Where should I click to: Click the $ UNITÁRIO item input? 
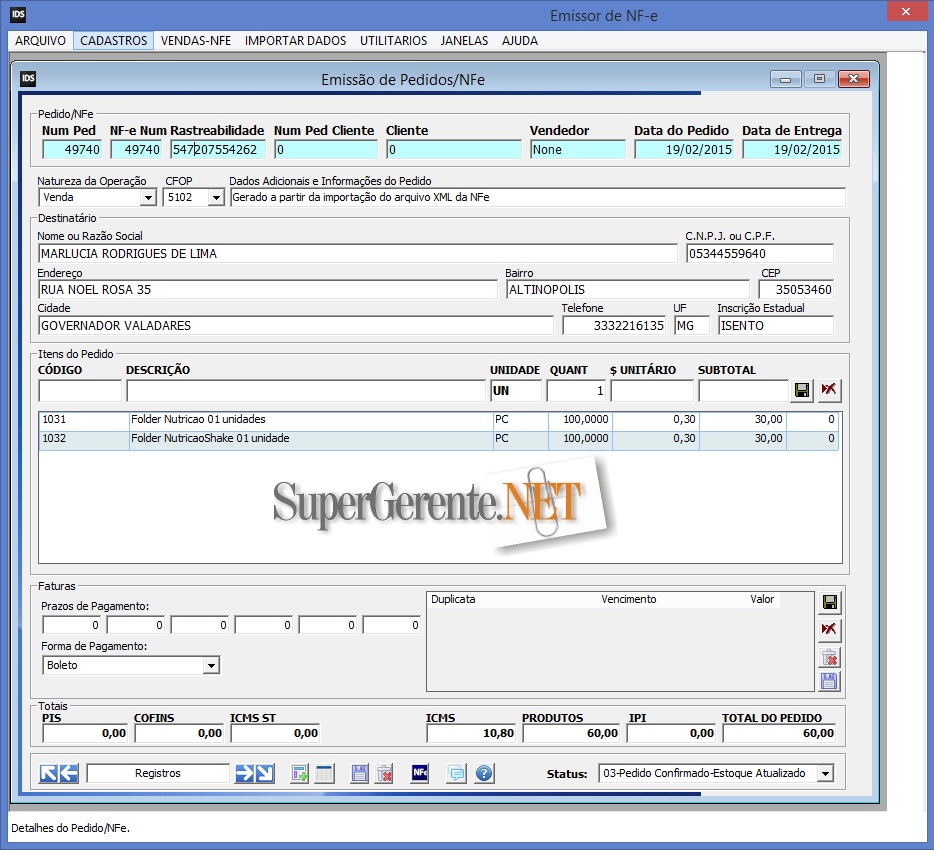click(x=652, y=391)
